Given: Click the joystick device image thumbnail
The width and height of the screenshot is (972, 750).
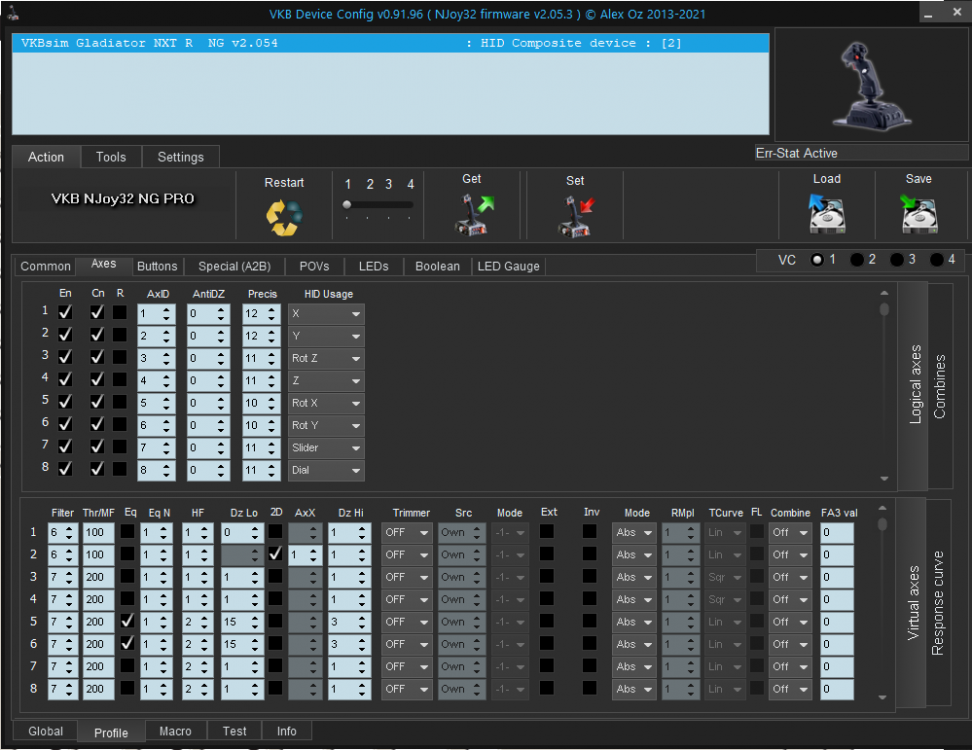Looking at the screenshot, I should click(871, 84).
